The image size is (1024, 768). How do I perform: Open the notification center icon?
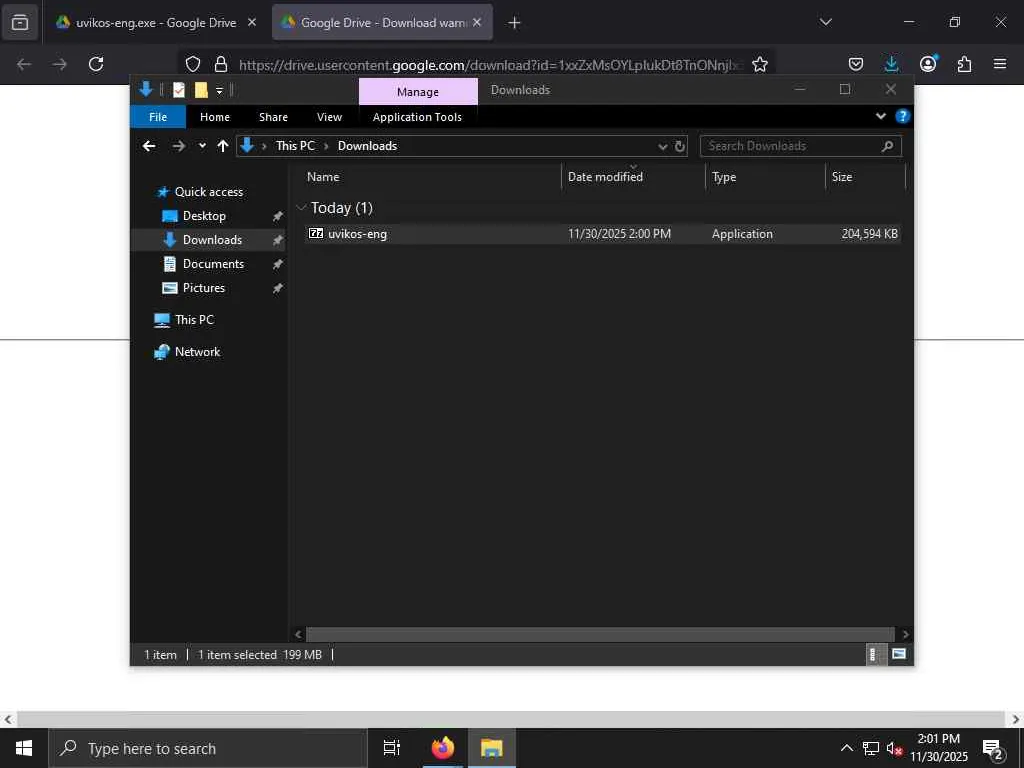click(x=993, y=748)
